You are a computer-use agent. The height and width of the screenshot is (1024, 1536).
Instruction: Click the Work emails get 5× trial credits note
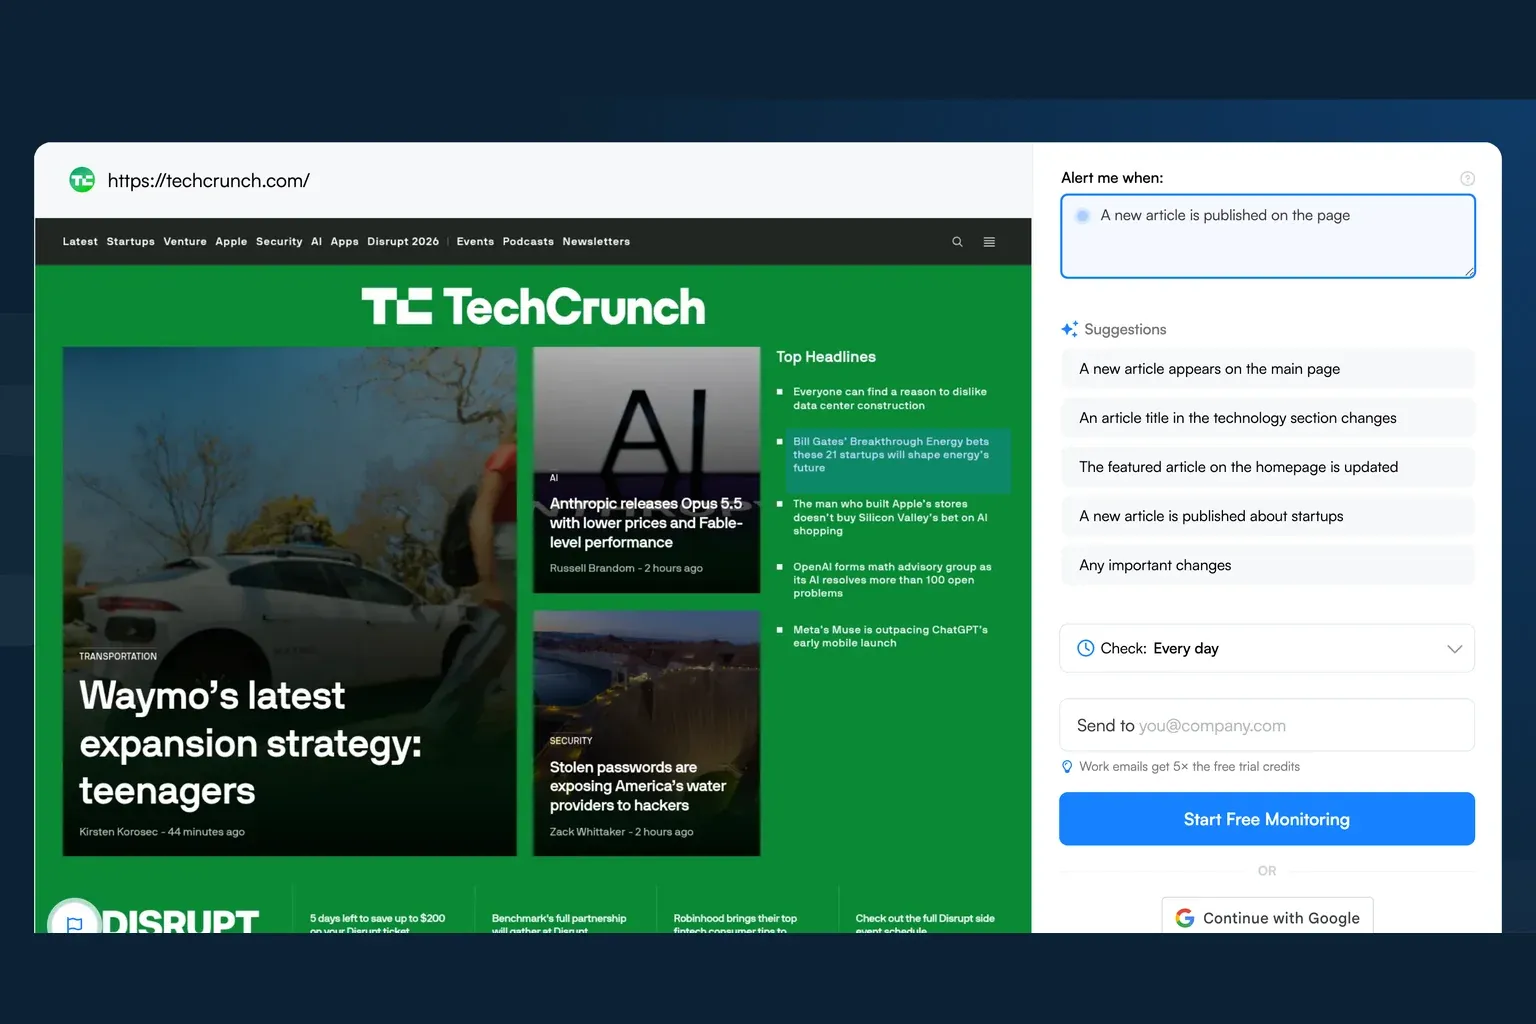click(x=1189, y=767)
